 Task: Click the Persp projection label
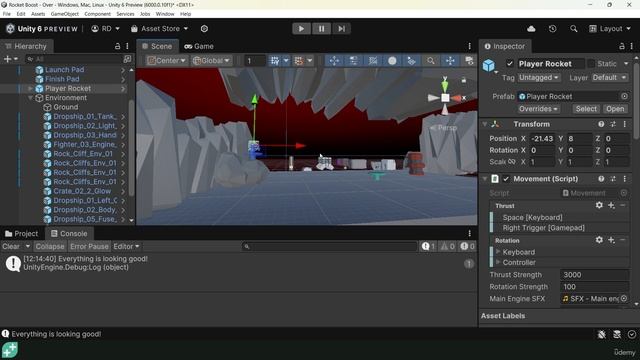tap(447, 128)
